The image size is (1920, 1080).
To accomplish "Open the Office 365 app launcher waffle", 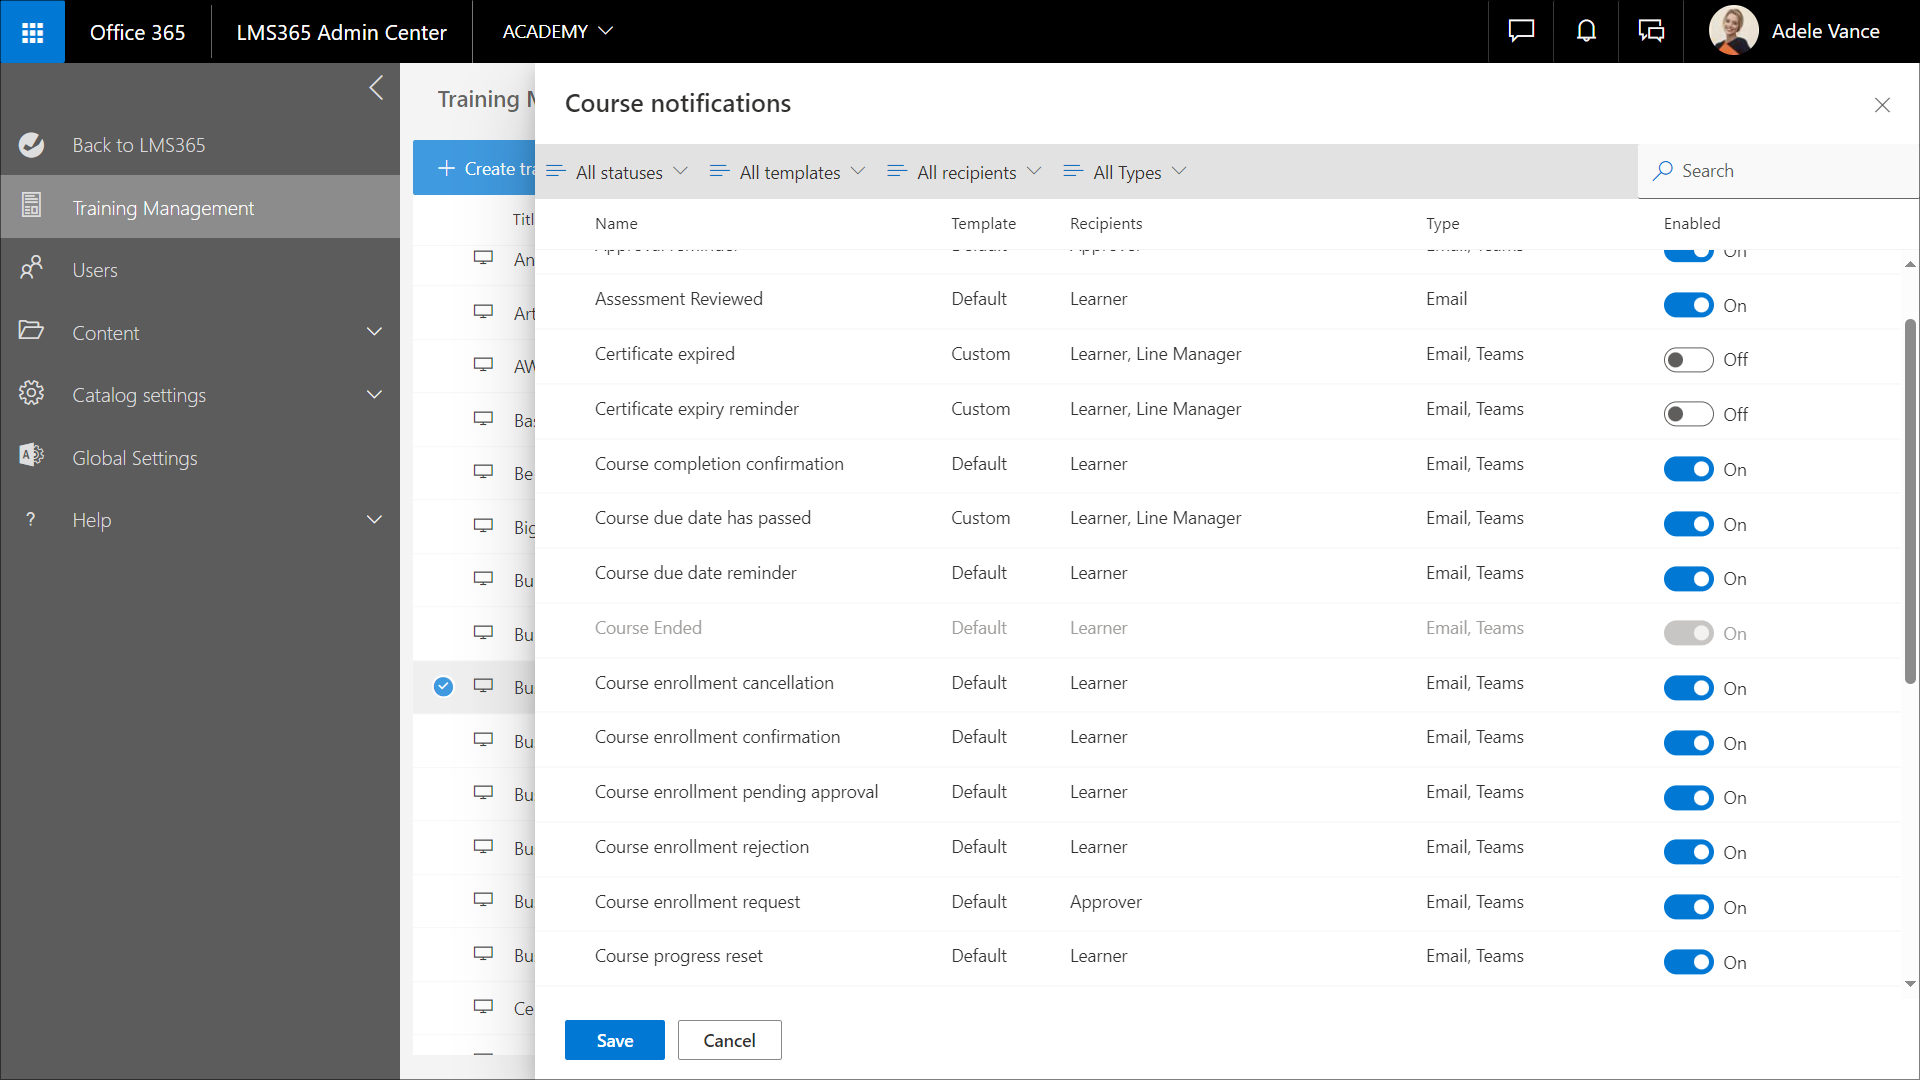I will tap(32, 32).
